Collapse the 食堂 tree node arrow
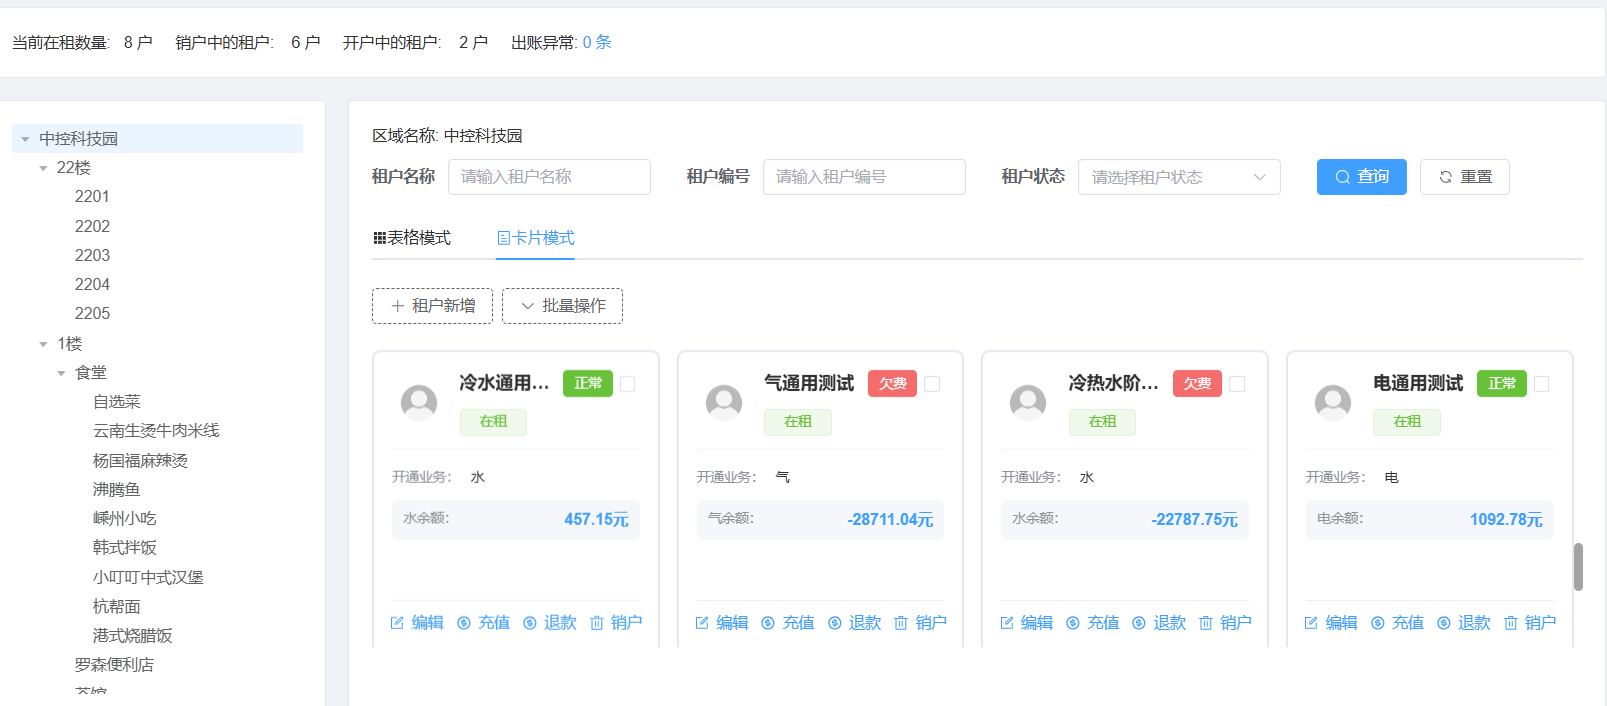Image resolution: width=1607 pixels, height=706 pixels. click(x=61, y=373)
